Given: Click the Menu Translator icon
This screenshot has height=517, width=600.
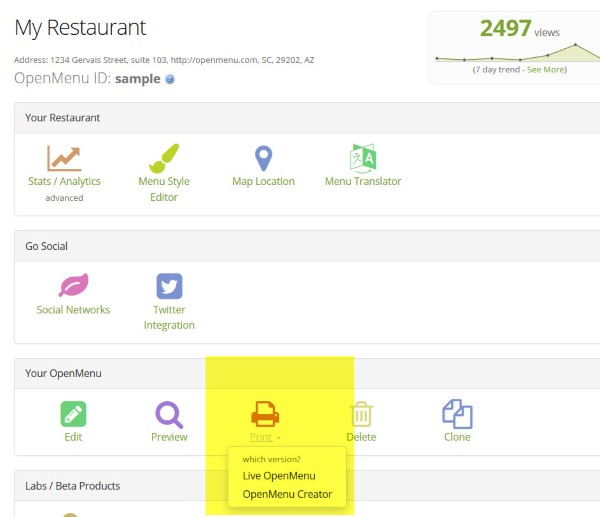Looking at the screenshot, I should [363, 158].
